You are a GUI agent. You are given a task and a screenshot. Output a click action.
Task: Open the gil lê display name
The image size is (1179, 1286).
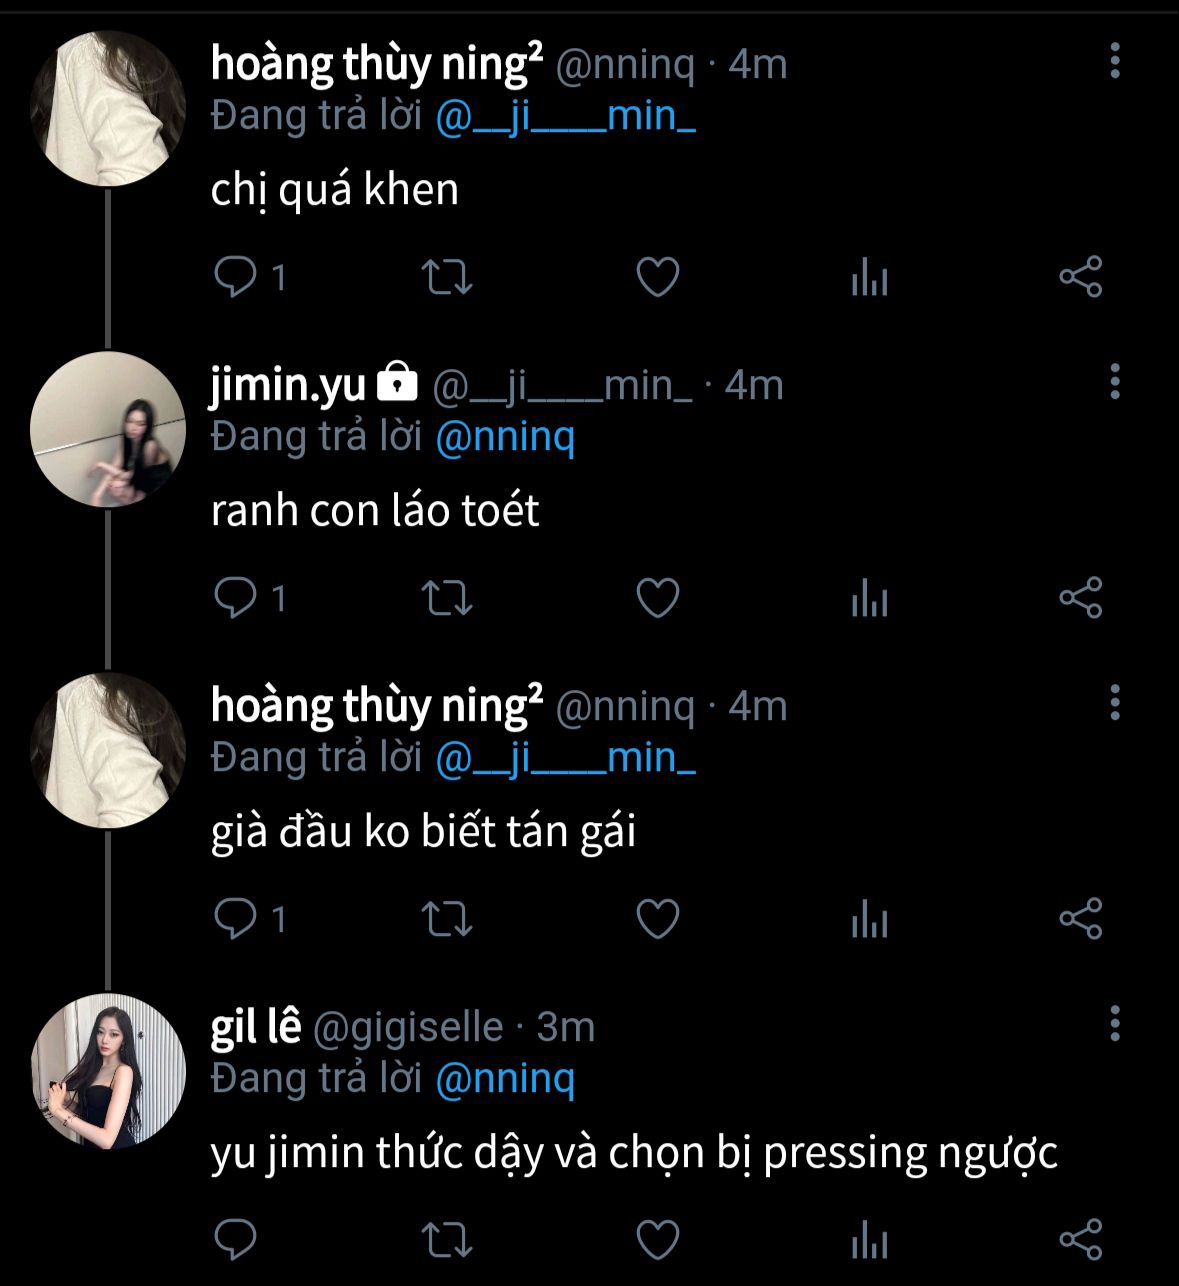255,1027
